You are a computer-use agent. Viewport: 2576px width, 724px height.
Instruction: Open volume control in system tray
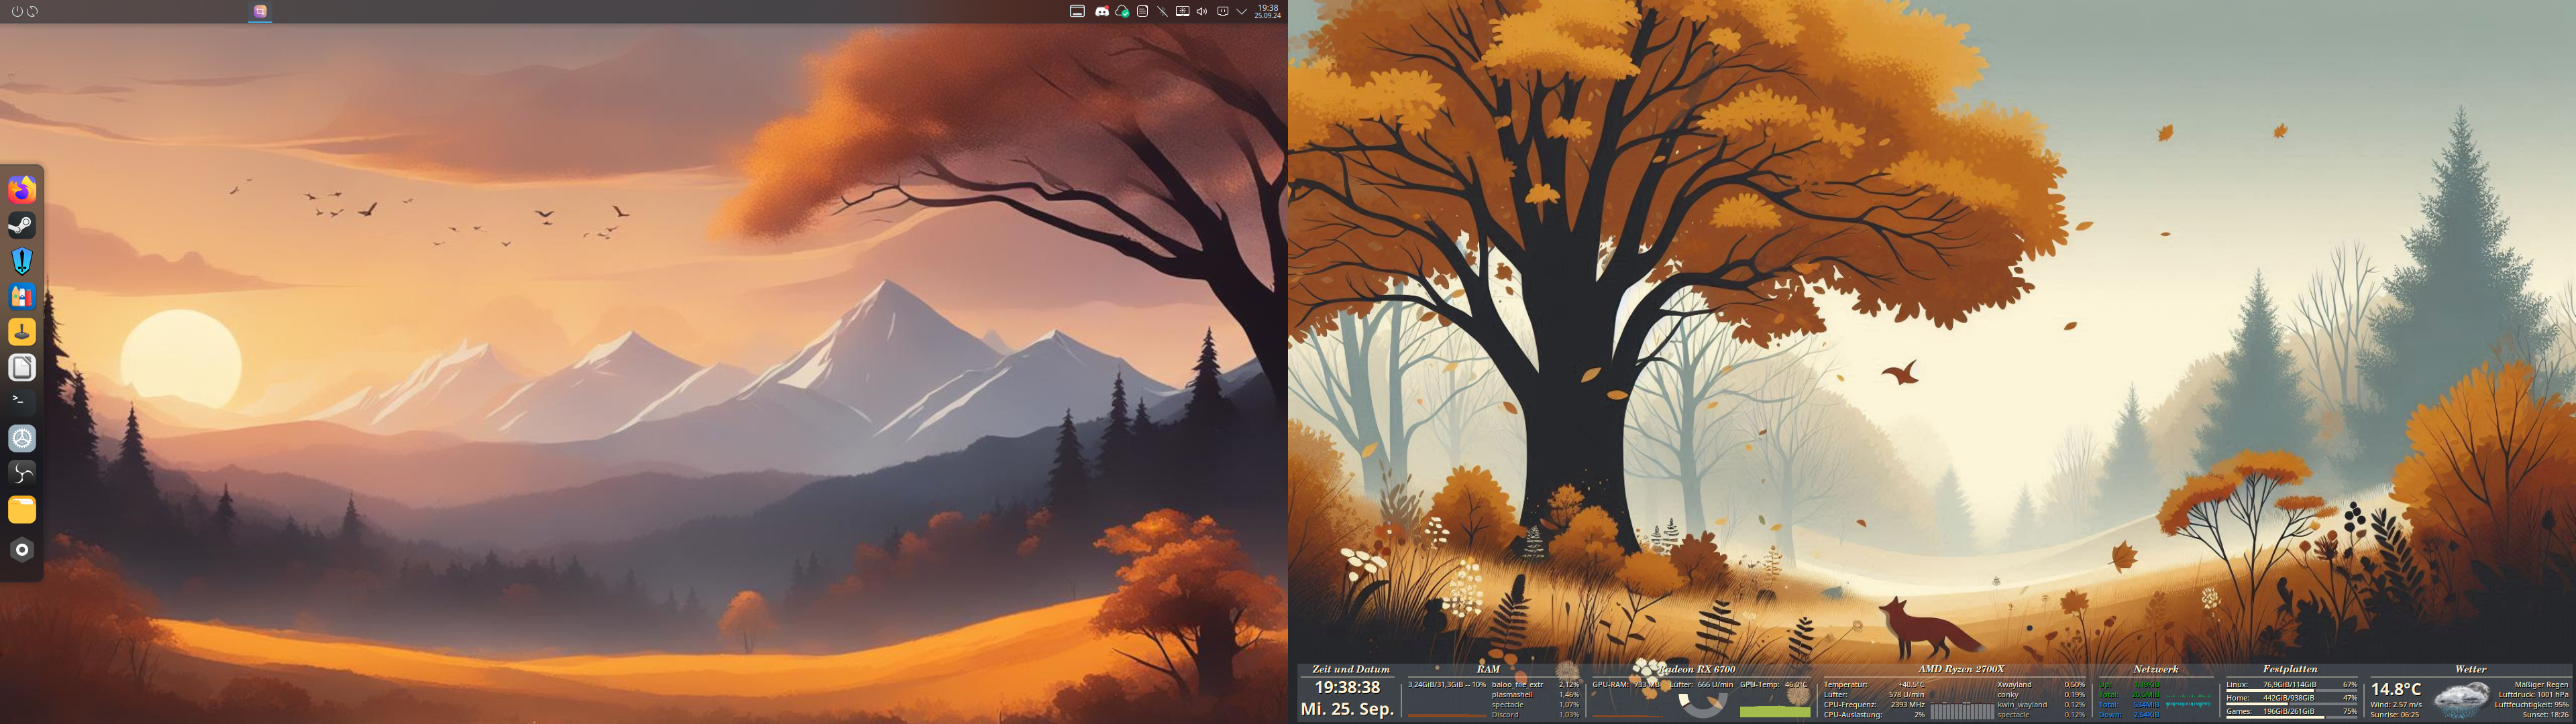pyautogui.click(x=1202, y=11)
